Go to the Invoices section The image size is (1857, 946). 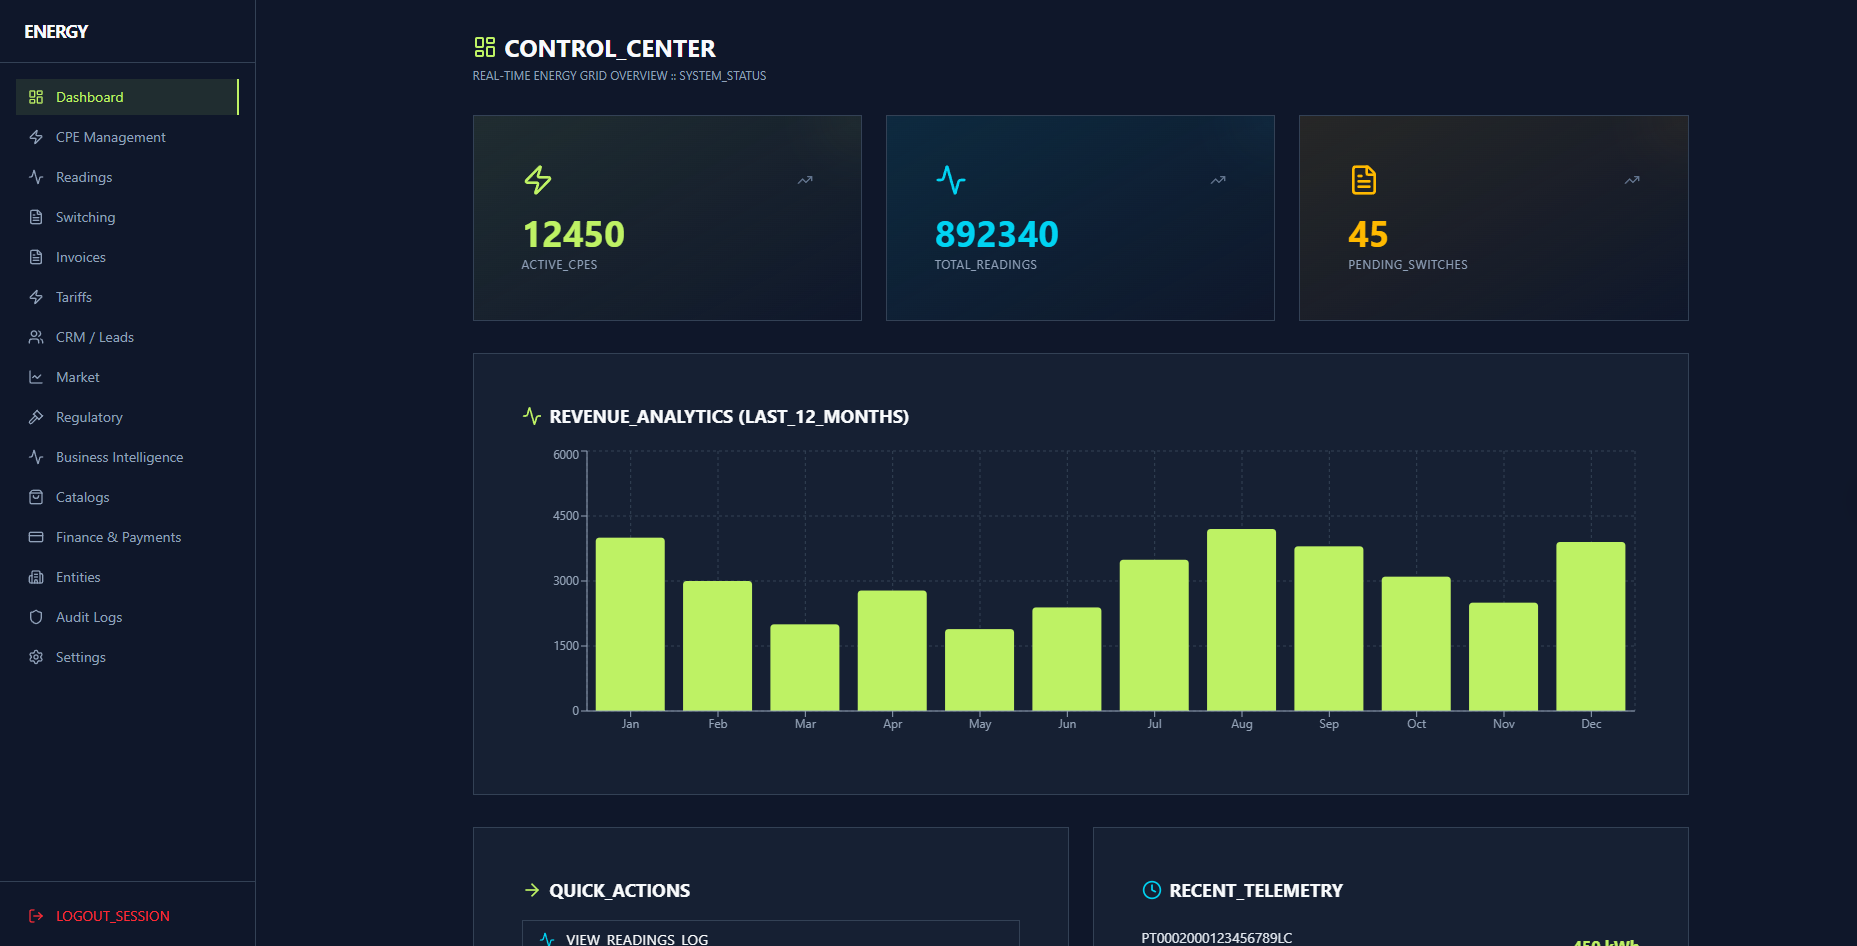pyautogui.click(x=80, y=257)
